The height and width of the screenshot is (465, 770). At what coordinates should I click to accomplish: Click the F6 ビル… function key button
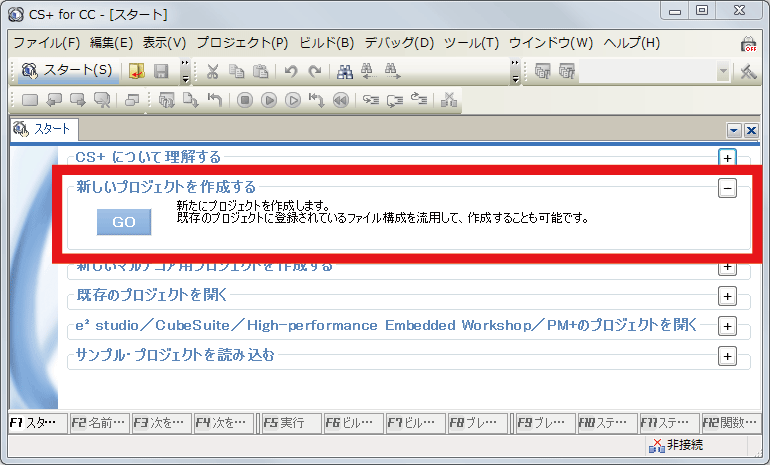[354, 423]
